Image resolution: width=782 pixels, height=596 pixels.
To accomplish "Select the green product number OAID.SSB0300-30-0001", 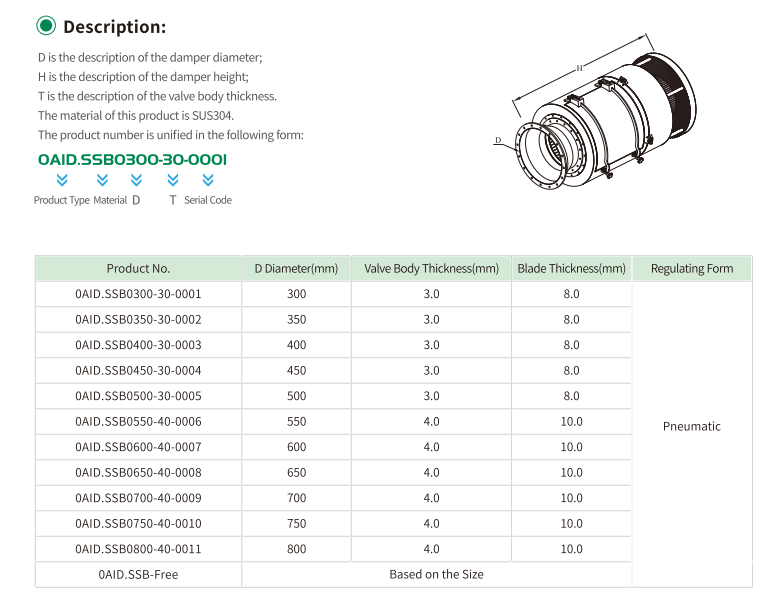I will pos(132,159).
